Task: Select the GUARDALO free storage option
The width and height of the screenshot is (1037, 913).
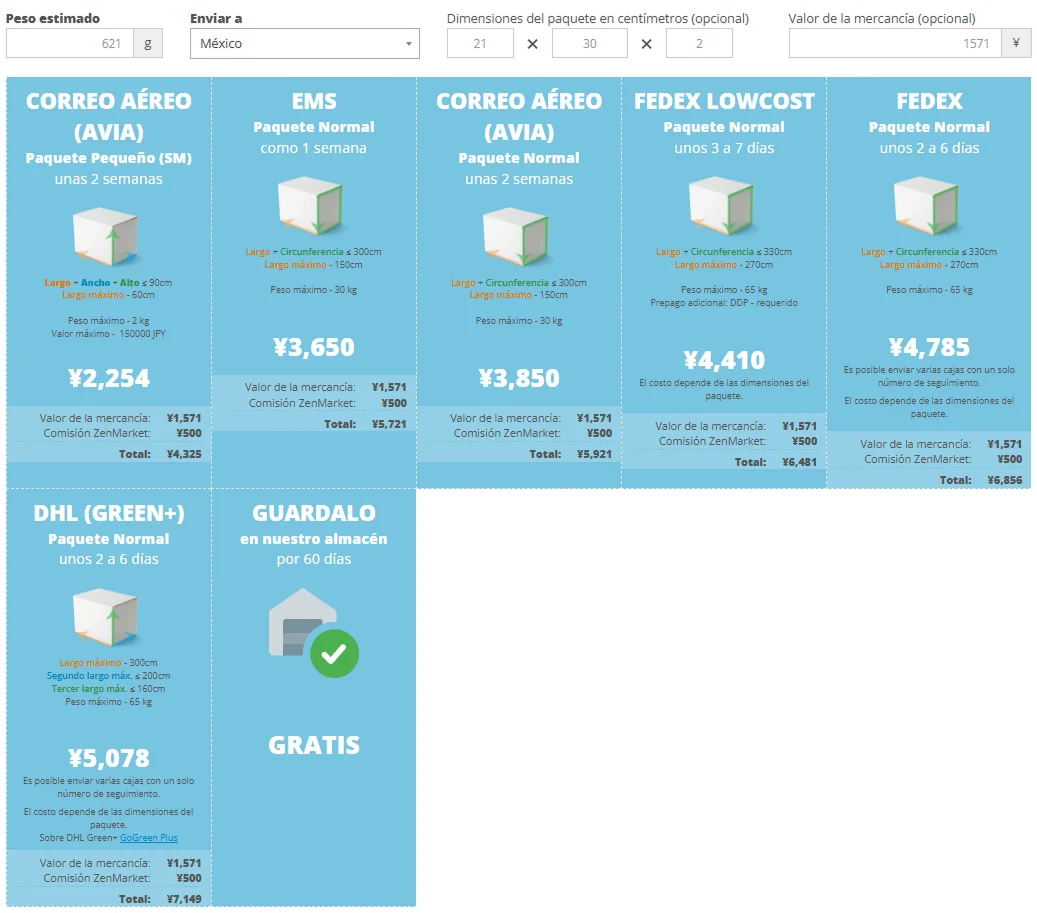Action: pyautogui.click(x=314, y=697)
